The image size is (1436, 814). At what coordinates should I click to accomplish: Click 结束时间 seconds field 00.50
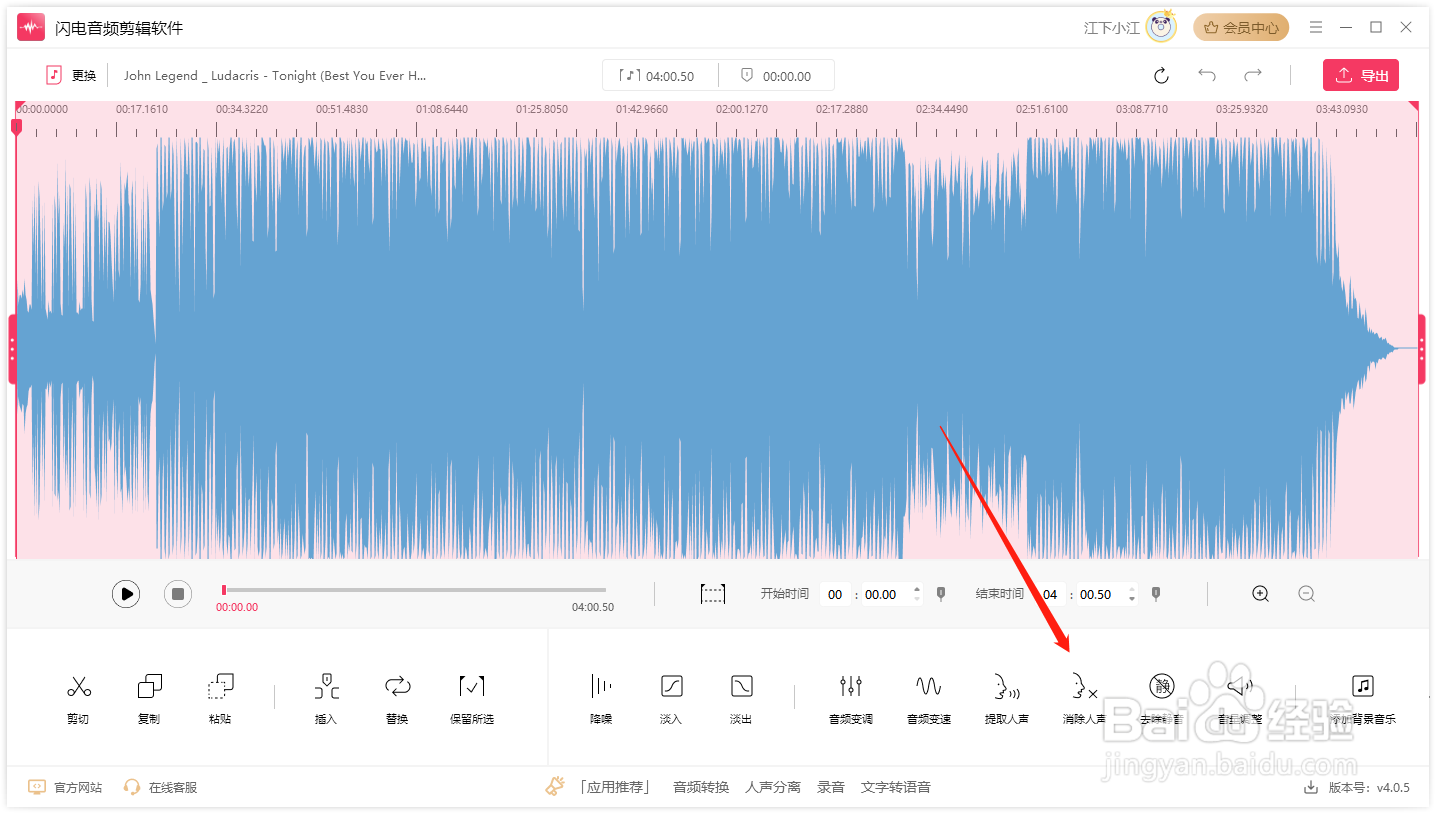(1096, 594)
